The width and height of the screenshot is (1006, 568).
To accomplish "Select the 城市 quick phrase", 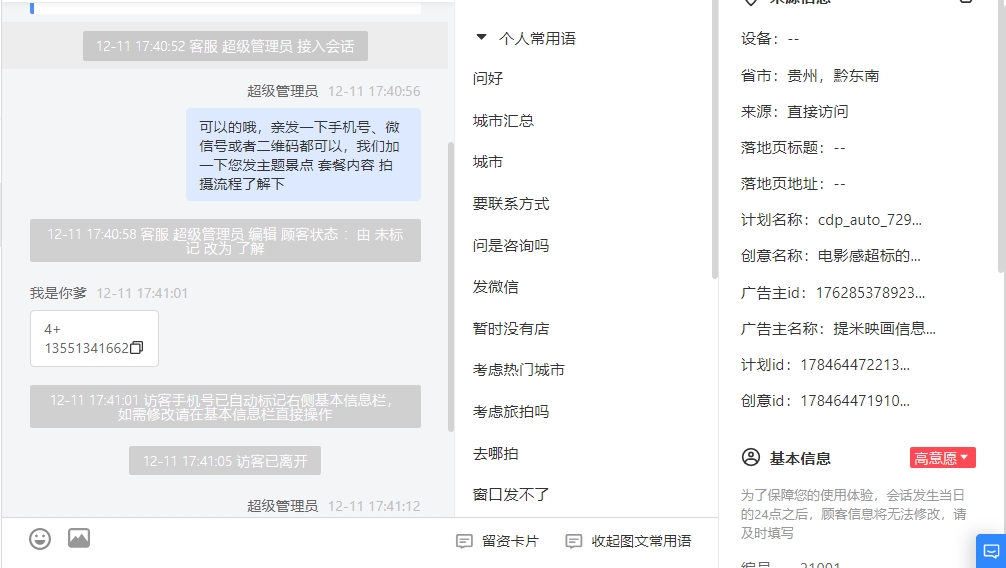I will (x=488, y=162).
